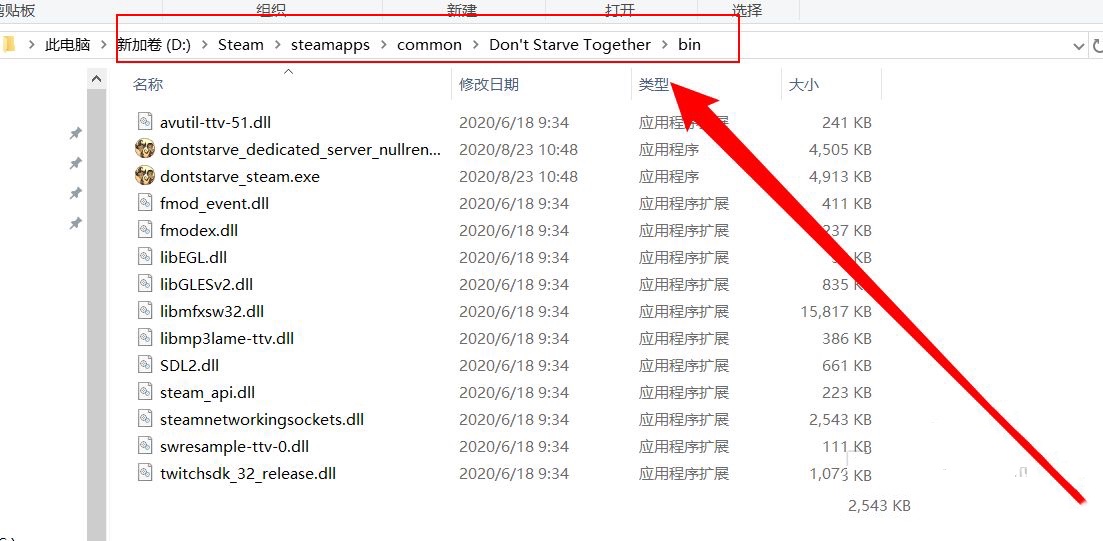Select file name libGLESv2.dll
This screenshot has height=541, width=1103.
tap(206, 285)
